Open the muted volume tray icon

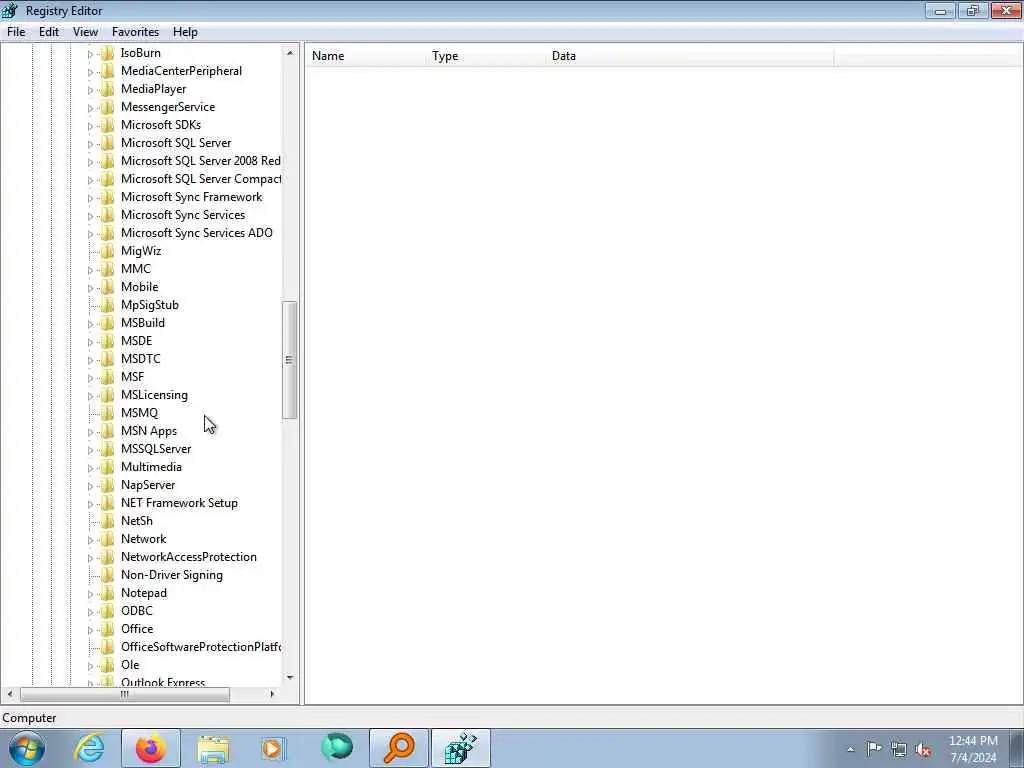[x=923, y=750]
